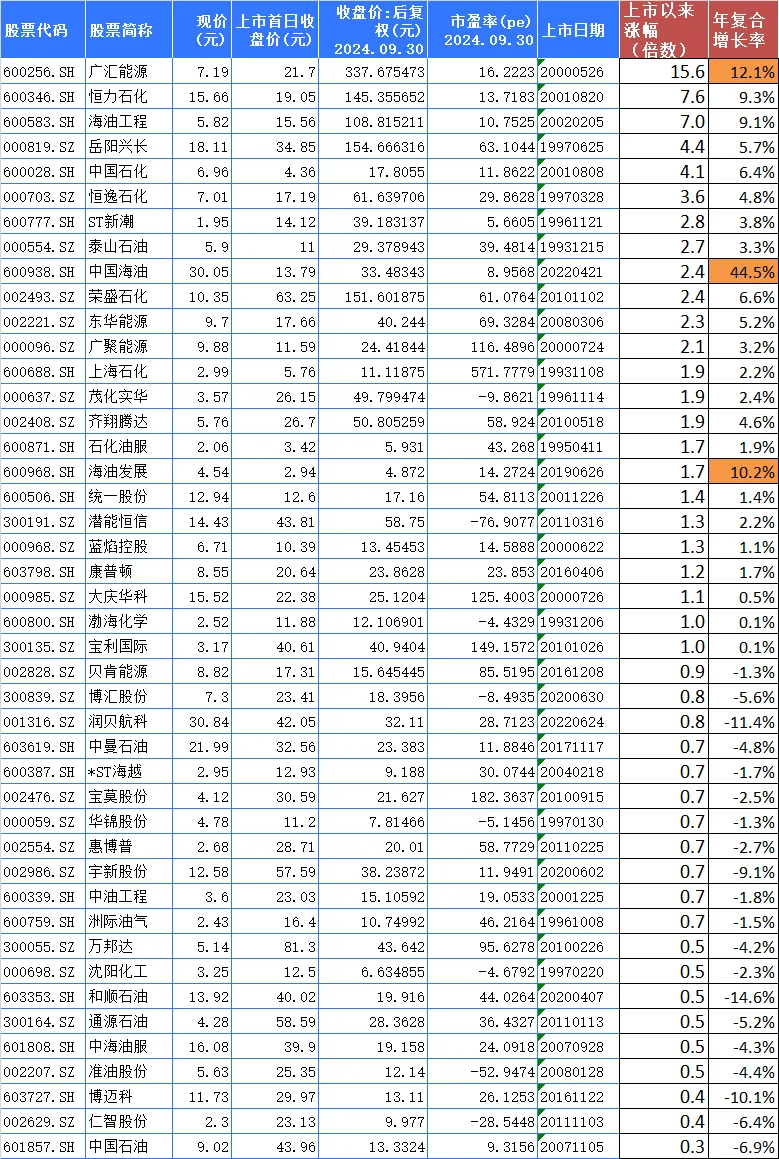Image resolution: width=779 pixels, height=1159 pixels.
Task: Select the 上市以来涨幅(倍数) header
Action: point(664,30)
